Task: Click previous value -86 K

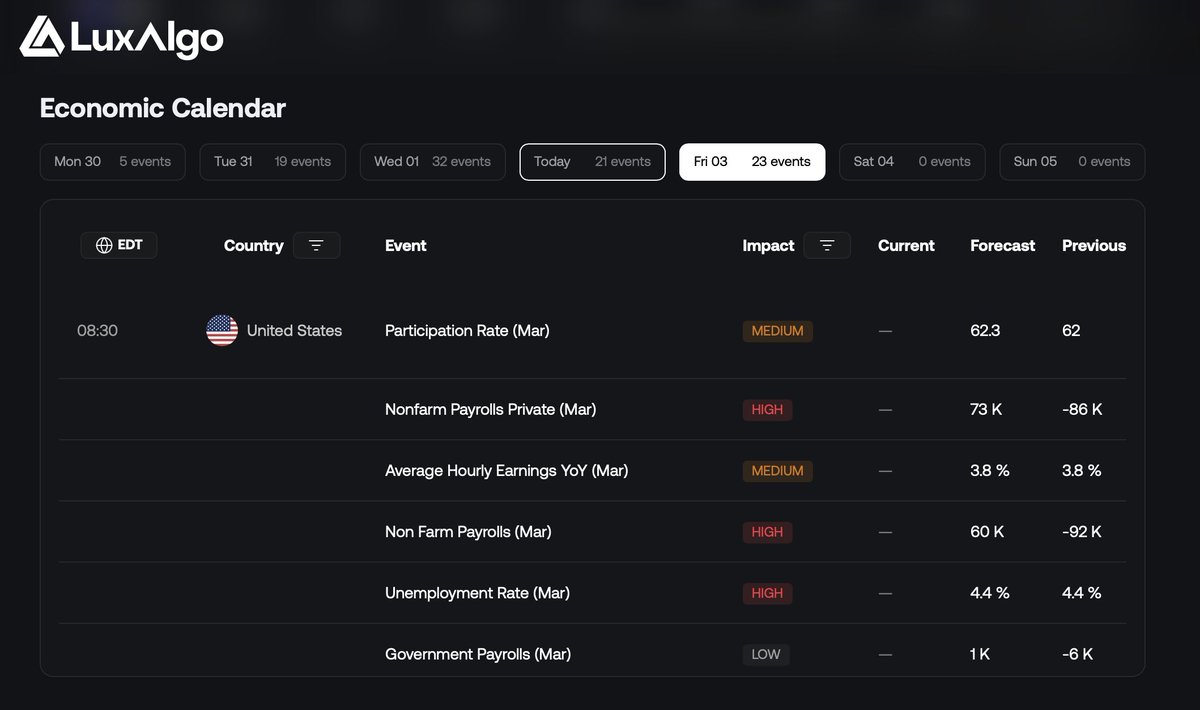Action: click(1082, 409)
